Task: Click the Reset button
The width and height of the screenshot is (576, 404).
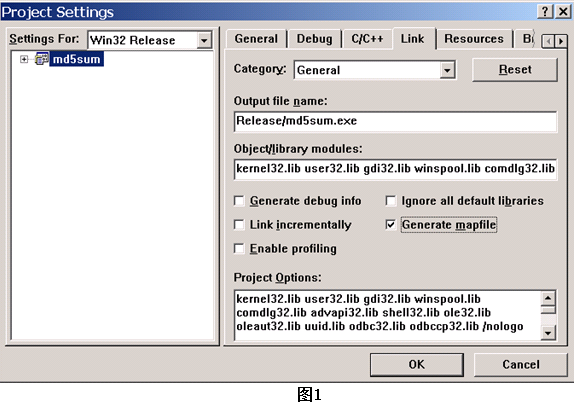Action: [x=515, y=69]
